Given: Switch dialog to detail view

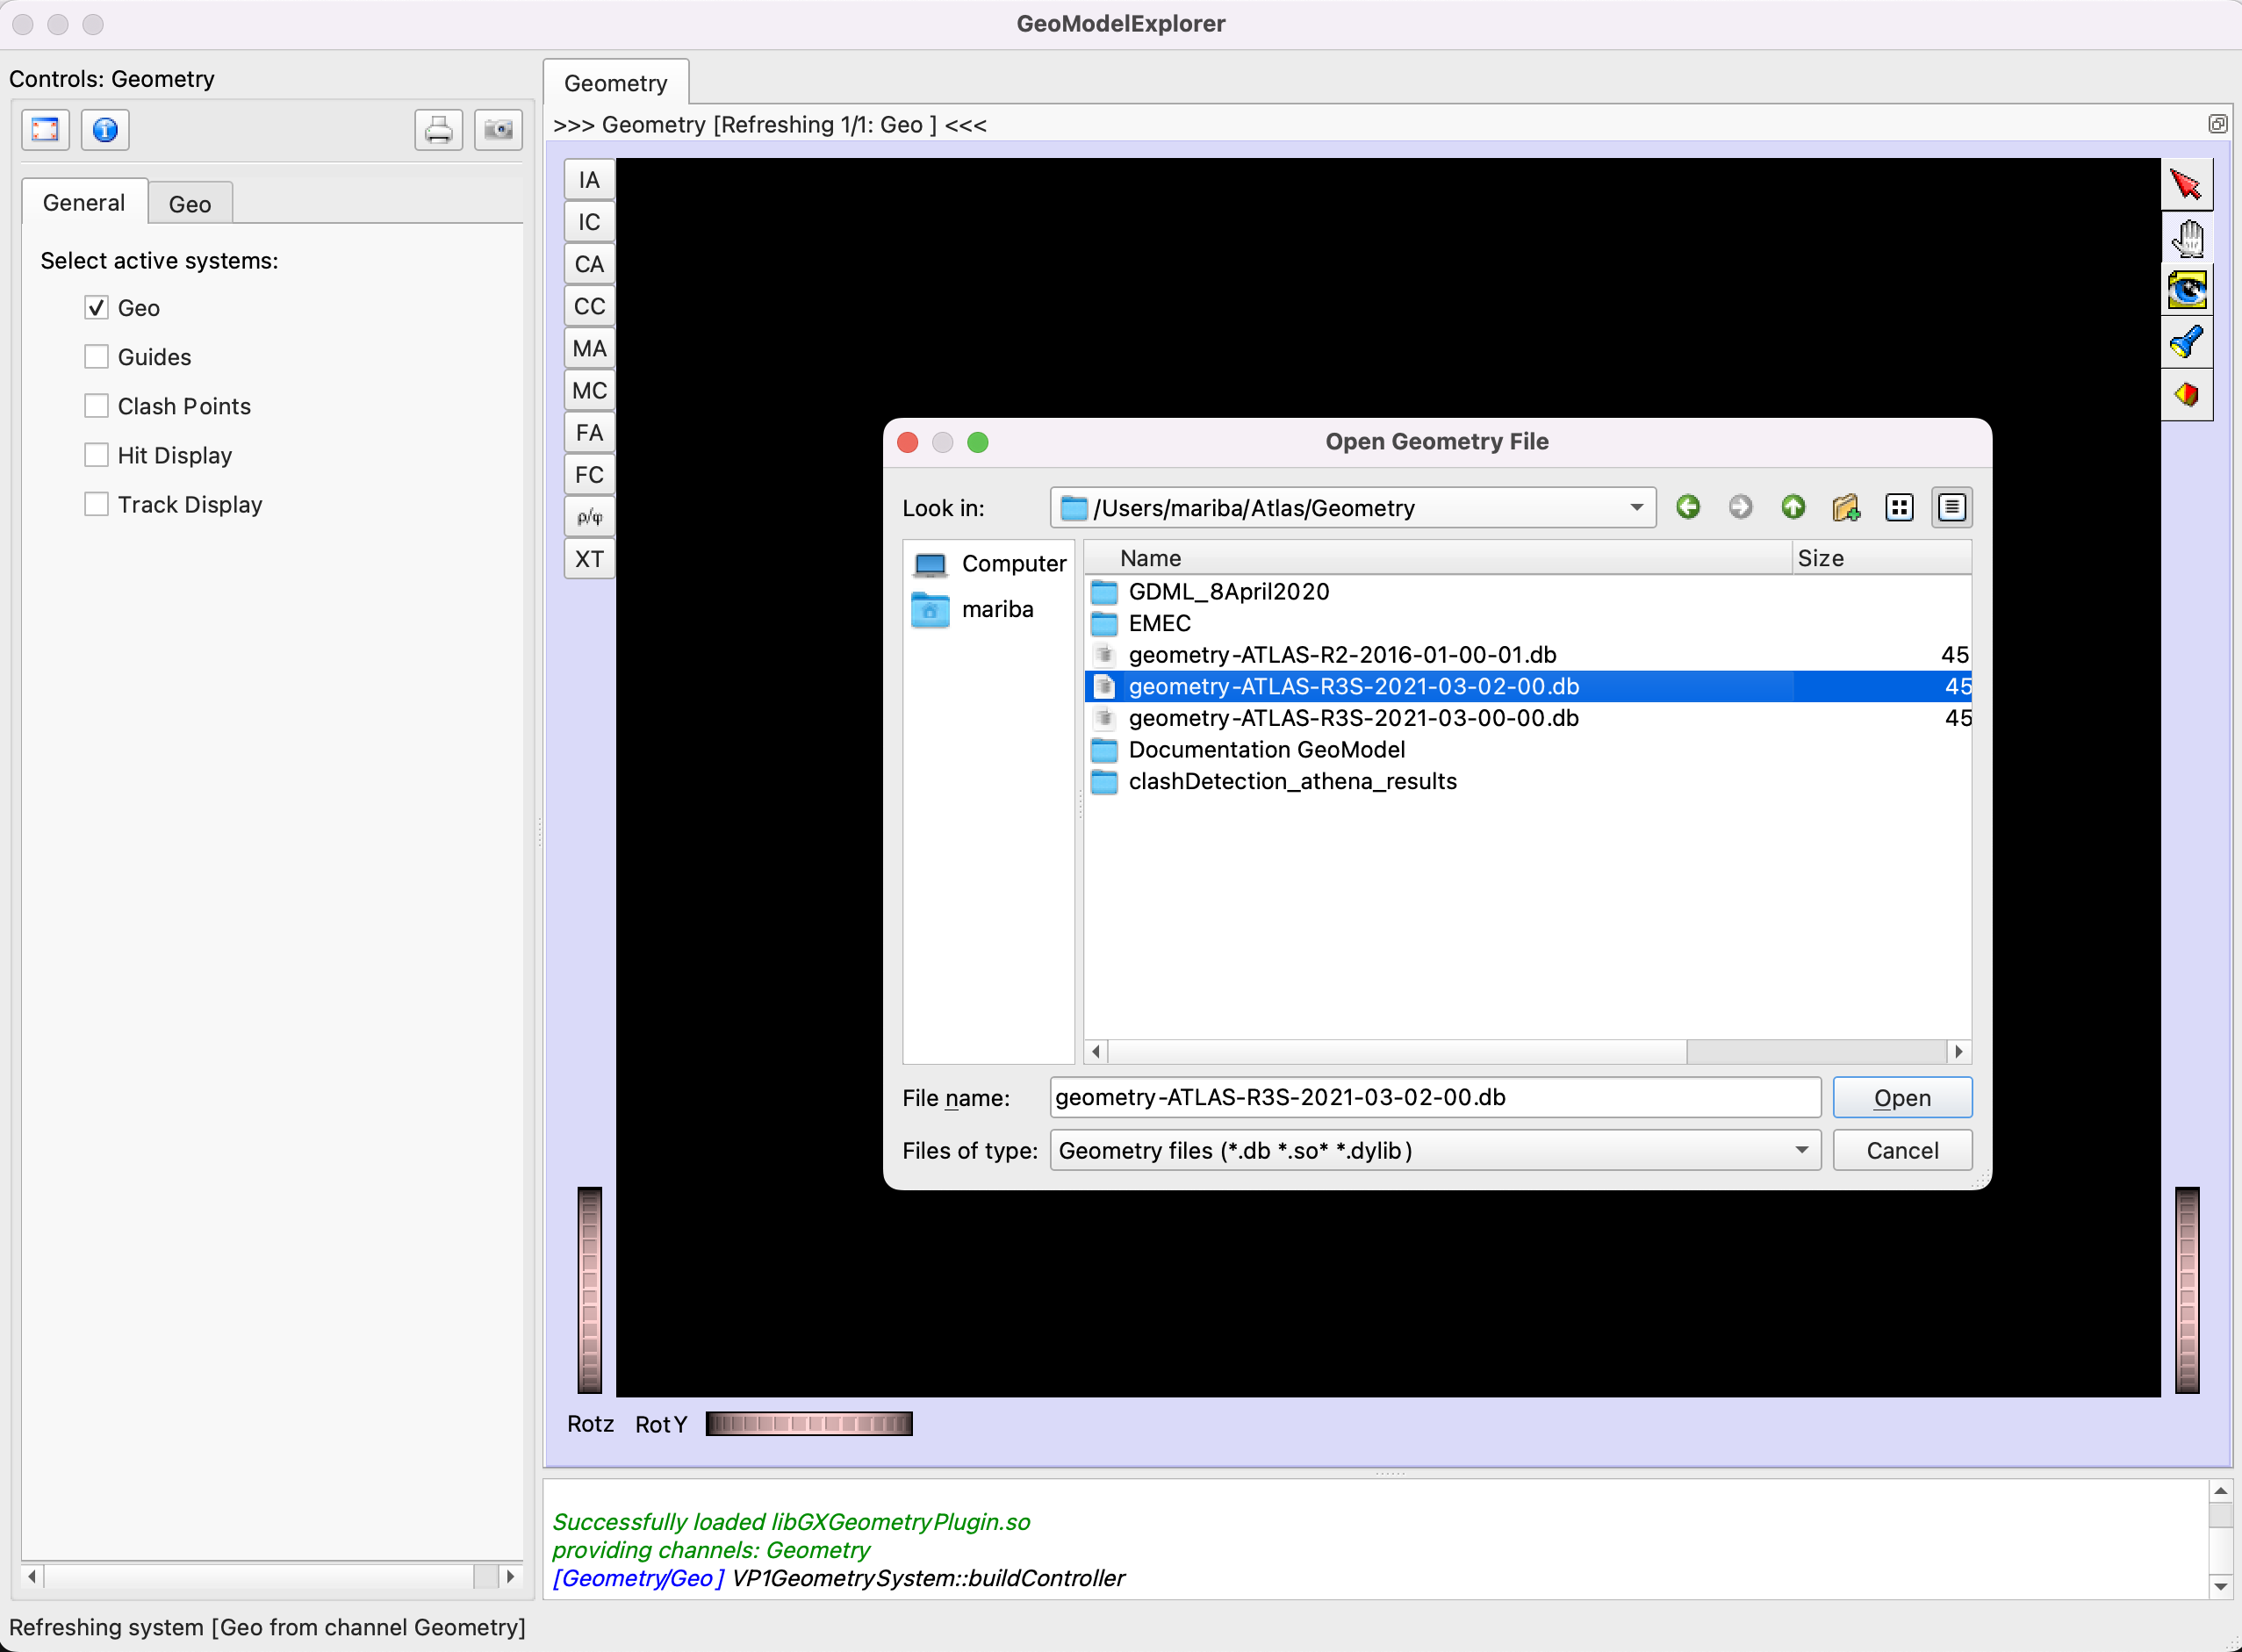Looking at the screenshot, I should tap(1951, 507).
